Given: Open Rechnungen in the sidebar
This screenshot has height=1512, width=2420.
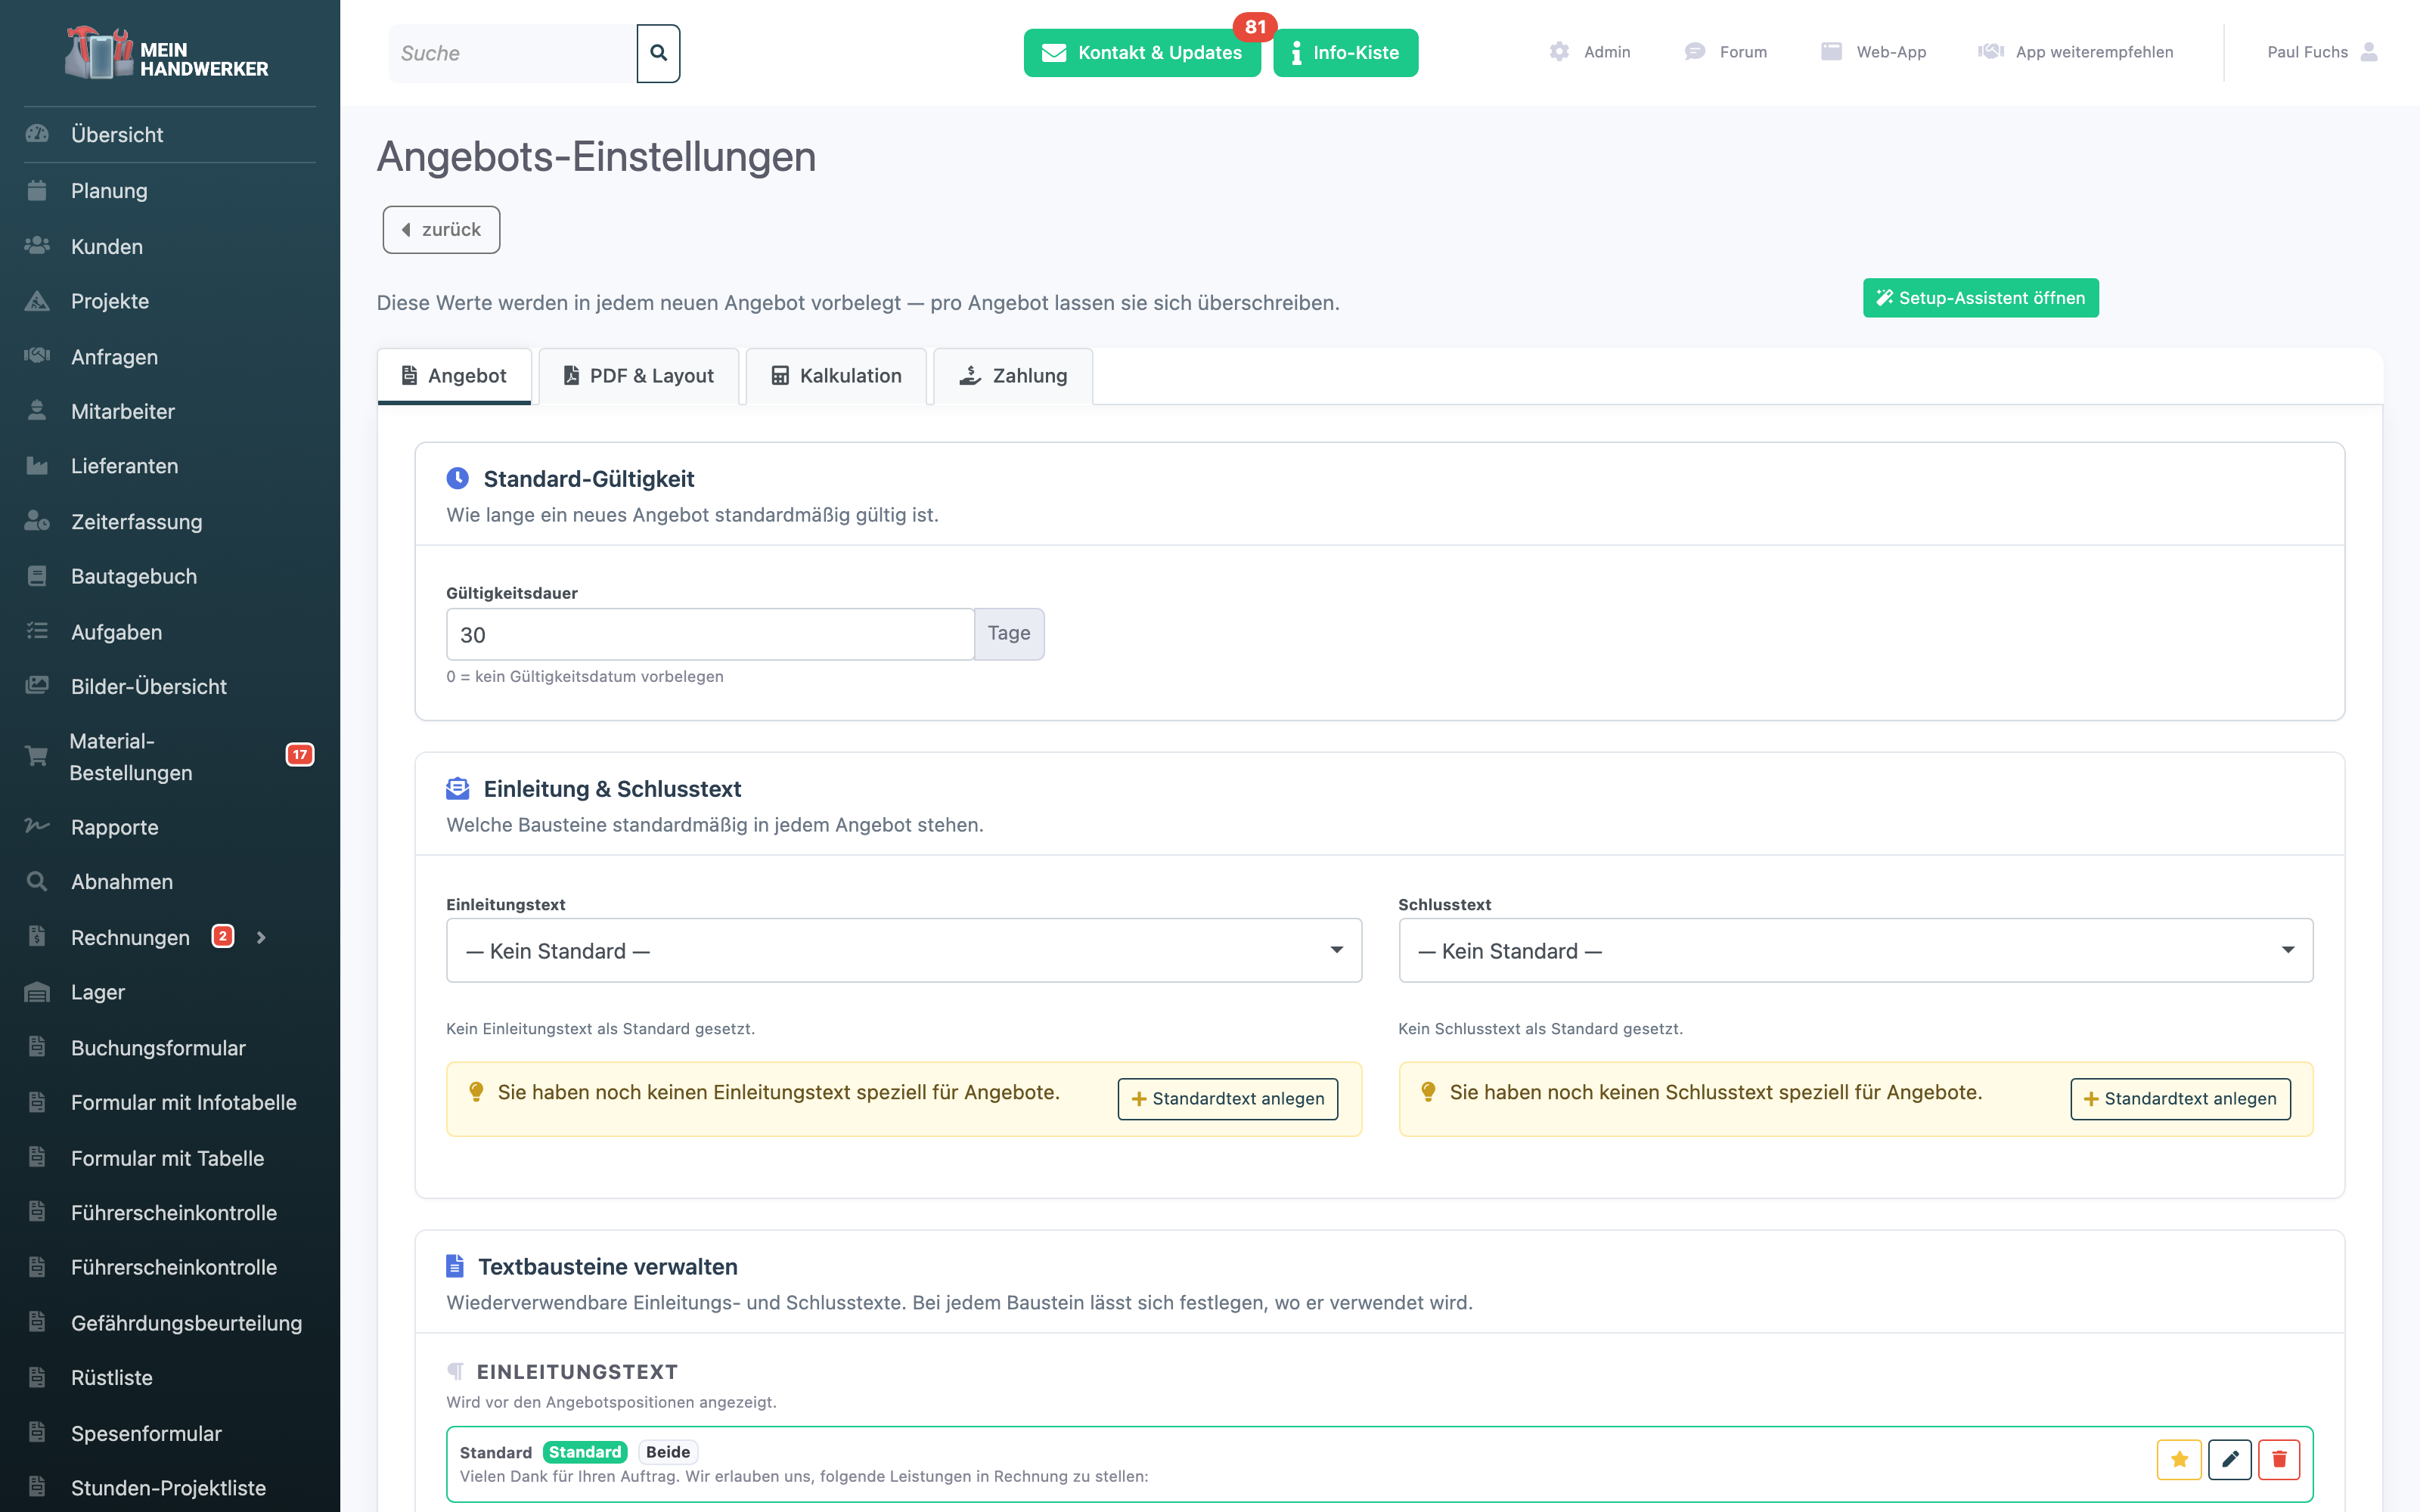Looking at the screenshot, I should click(x=130, y=937).
